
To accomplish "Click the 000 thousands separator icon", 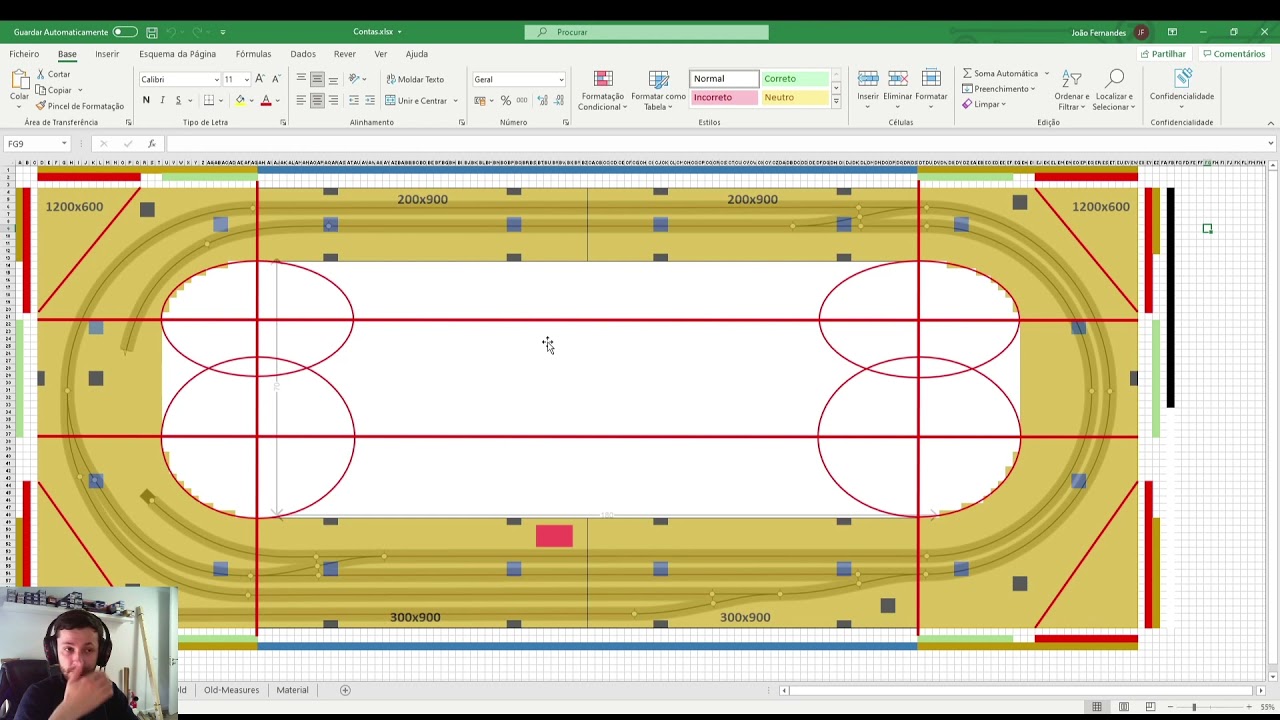I will 521,100.
